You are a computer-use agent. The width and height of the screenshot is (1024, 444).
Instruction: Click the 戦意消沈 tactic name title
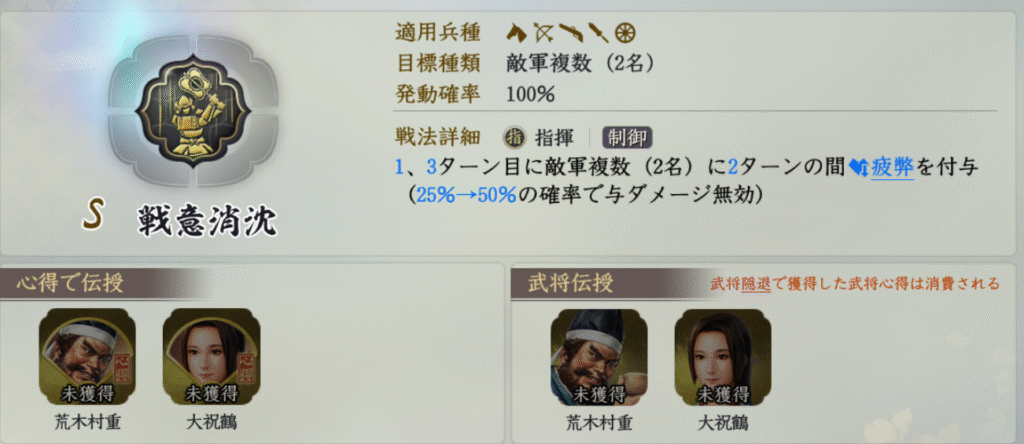point(208,221)
